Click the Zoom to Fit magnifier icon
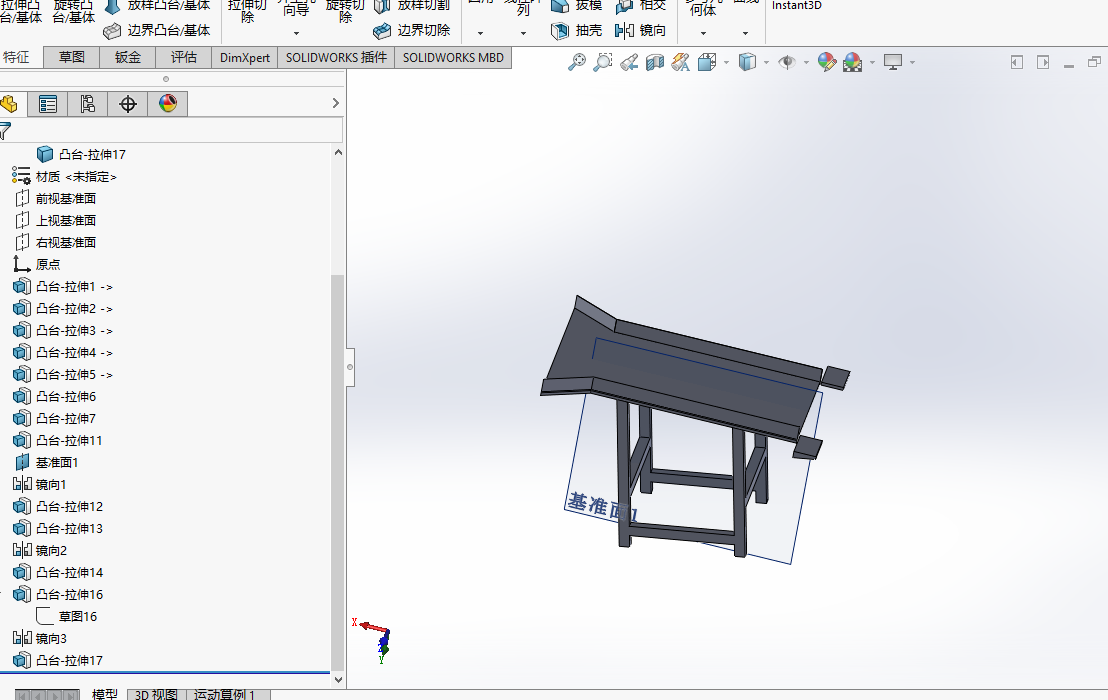 (577, 62)
